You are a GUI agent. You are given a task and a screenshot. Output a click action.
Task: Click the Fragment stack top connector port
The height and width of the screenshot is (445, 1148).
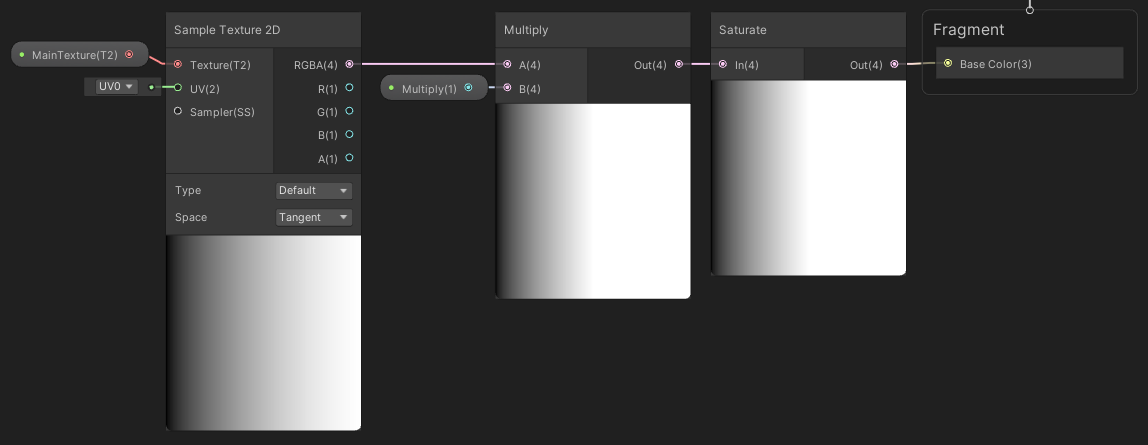coord(1029,10)
